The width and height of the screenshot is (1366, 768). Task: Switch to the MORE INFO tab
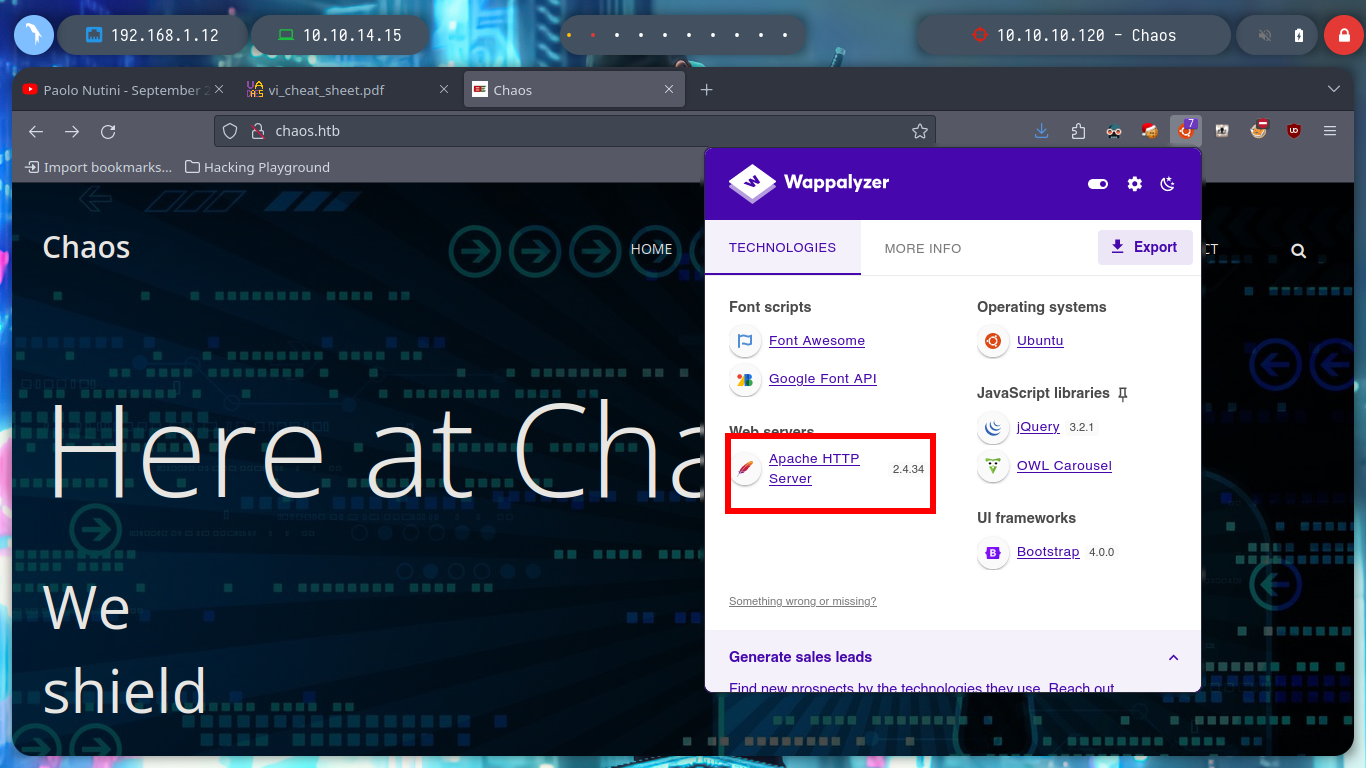[923, 248]
